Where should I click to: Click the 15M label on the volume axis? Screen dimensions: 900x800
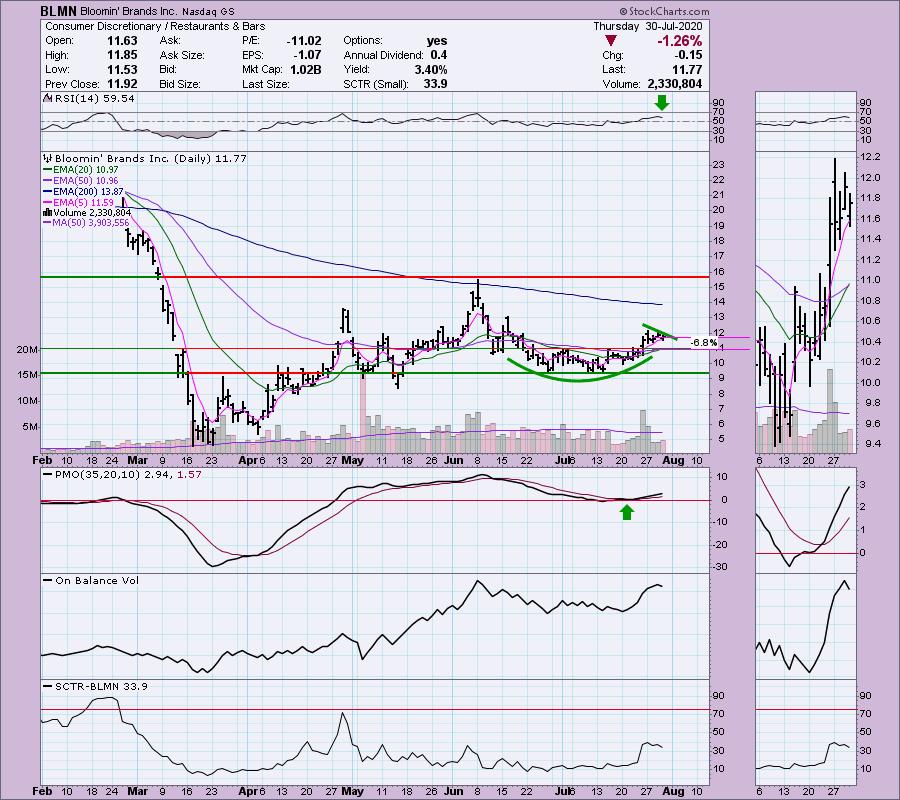pyautogui.click(x=28, y=375)
